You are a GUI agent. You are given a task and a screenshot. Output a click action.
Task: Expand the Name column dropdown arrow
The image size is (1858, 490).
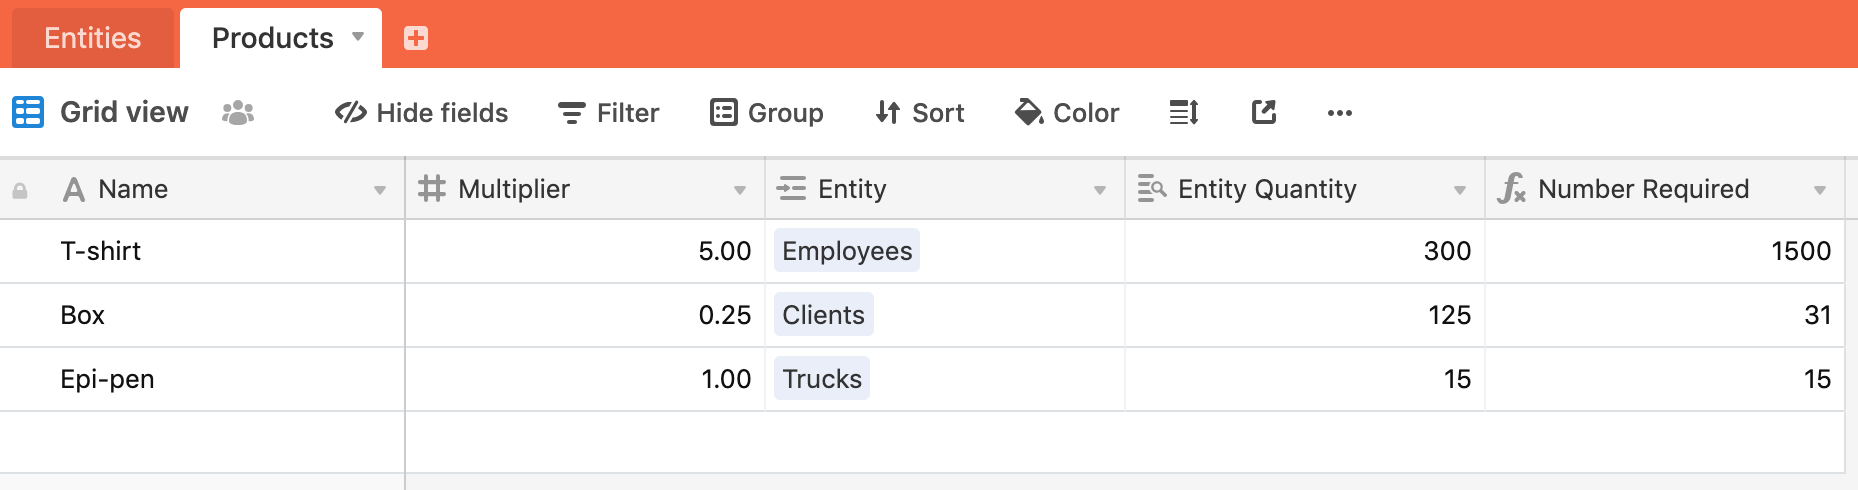click(x=380, y=190)
